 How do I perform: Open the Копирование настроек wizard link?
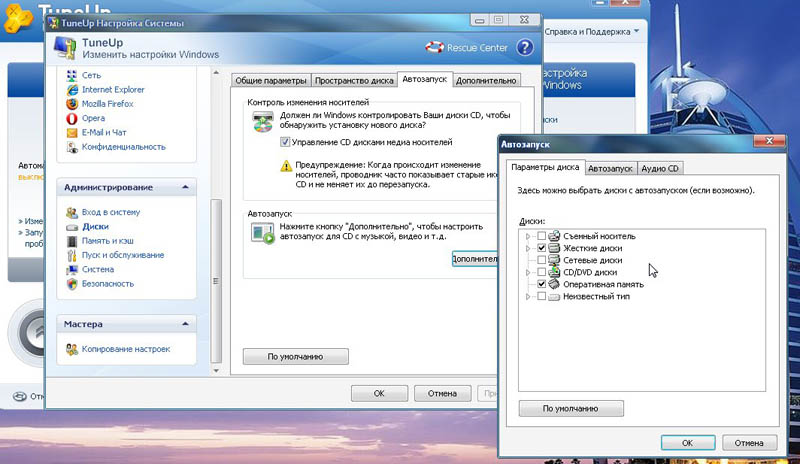pos(126,349)
